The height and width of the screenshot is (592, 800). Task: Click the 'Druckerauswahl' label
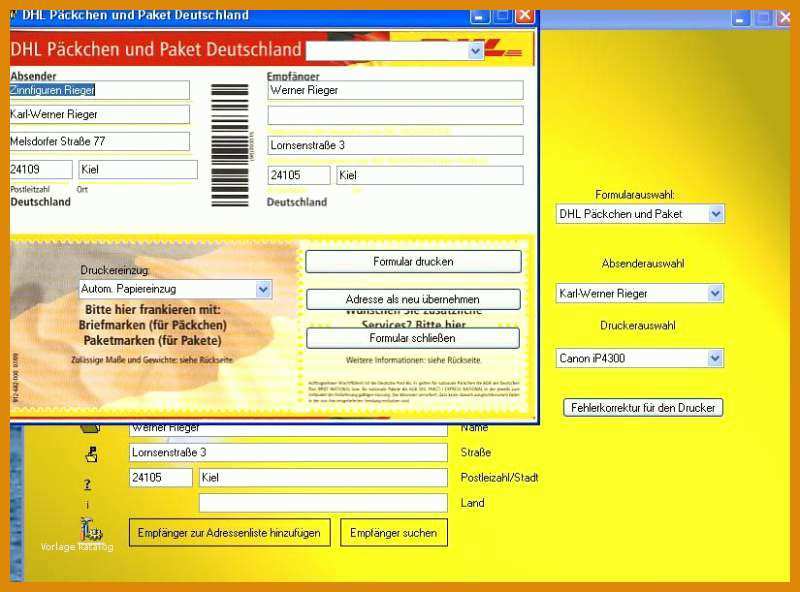tap(638, 326)
